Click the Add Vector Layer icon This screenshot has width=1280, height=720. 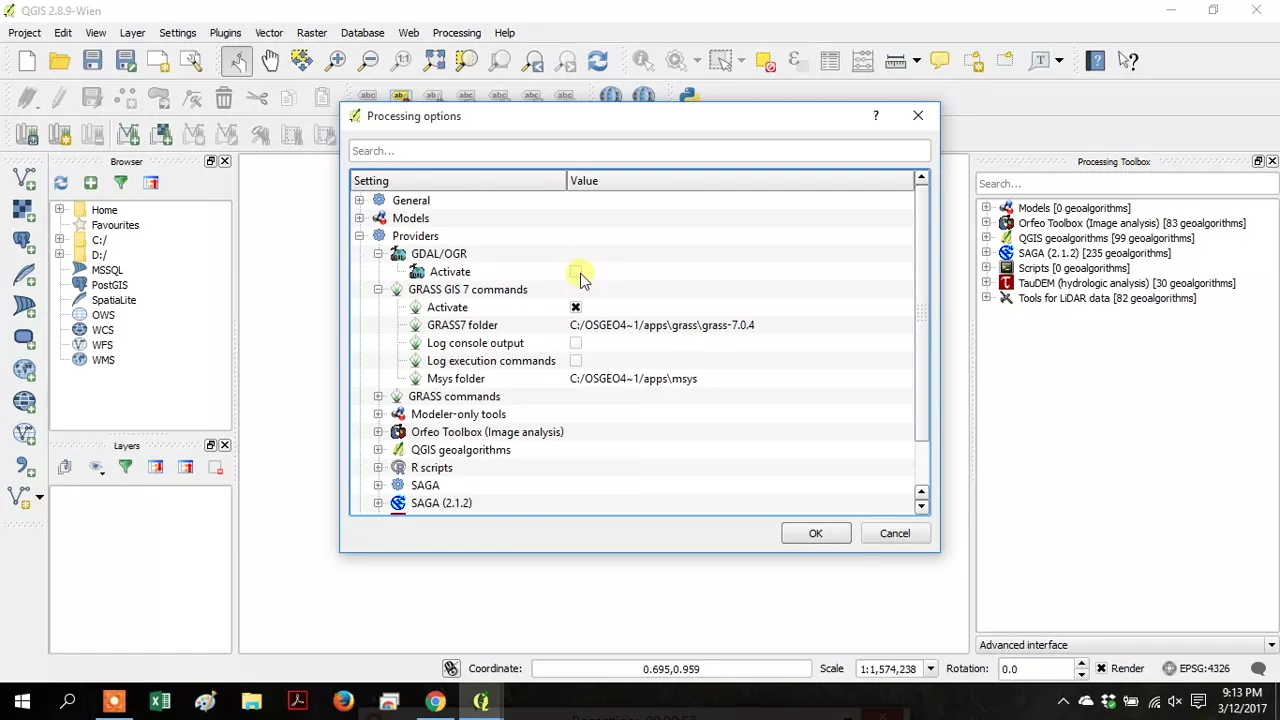(24, 180)
